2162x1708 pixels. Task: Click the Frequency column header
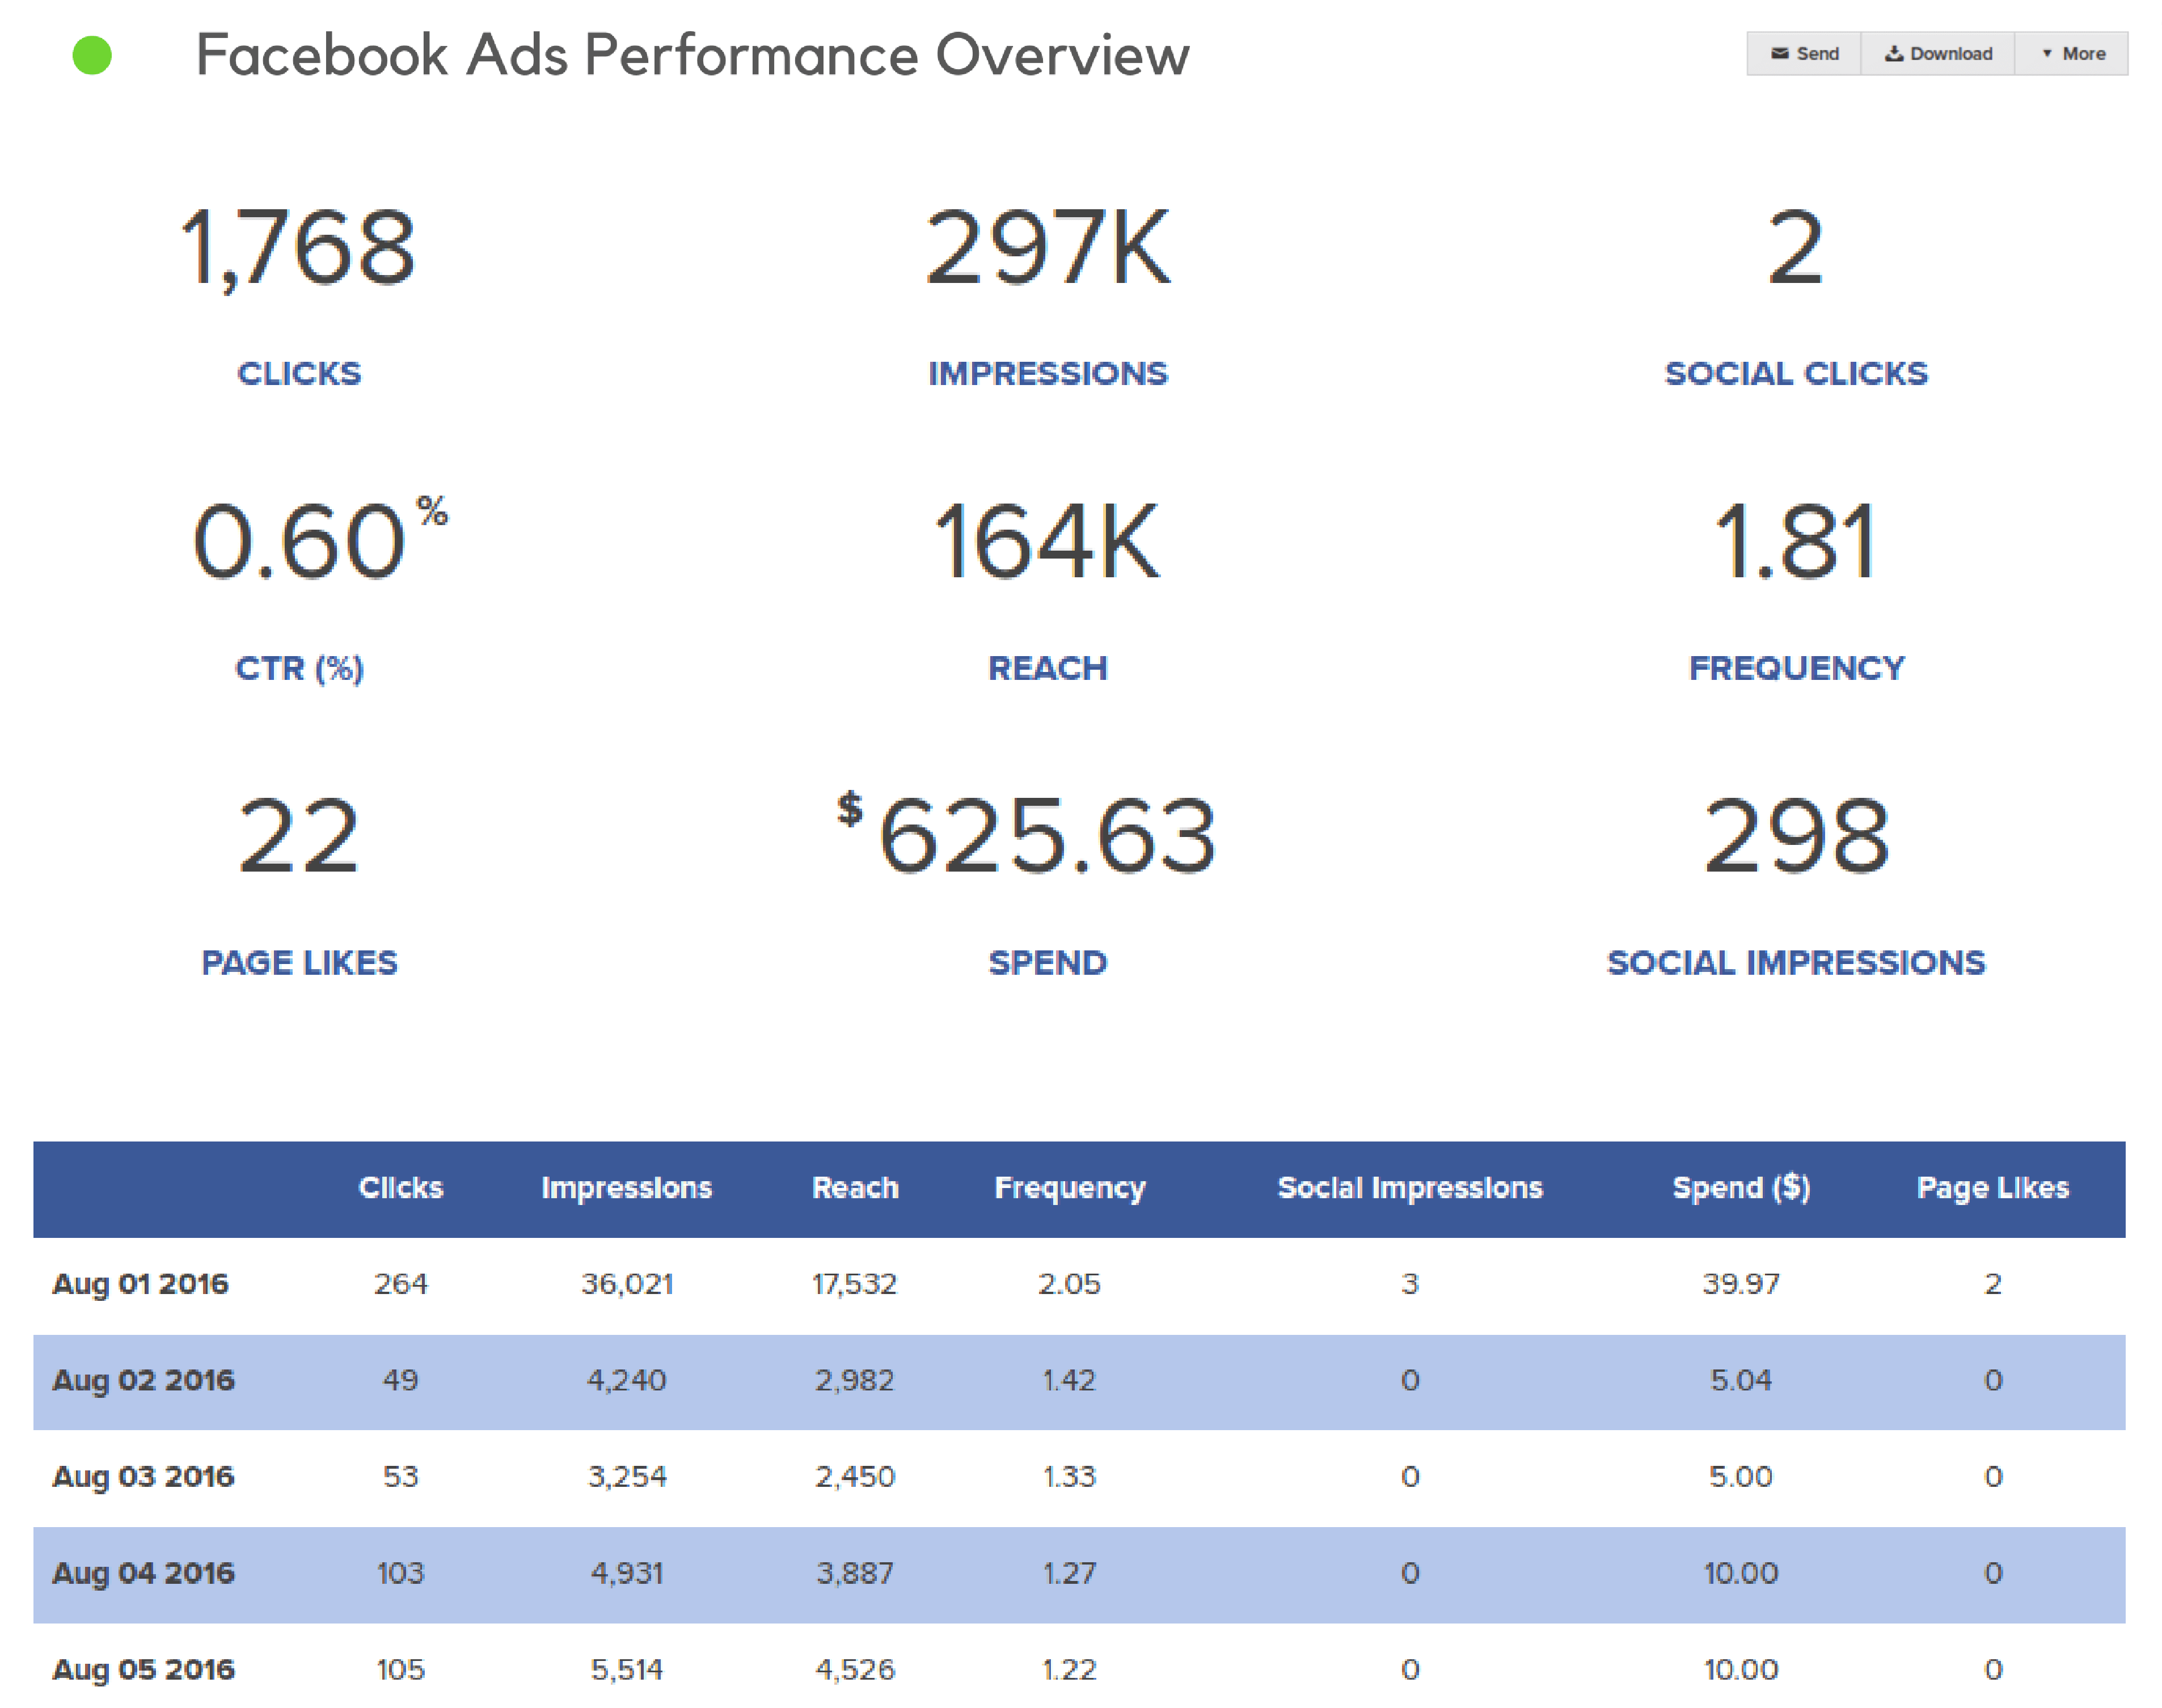pyautogui.click(x=1069, y=1187)
